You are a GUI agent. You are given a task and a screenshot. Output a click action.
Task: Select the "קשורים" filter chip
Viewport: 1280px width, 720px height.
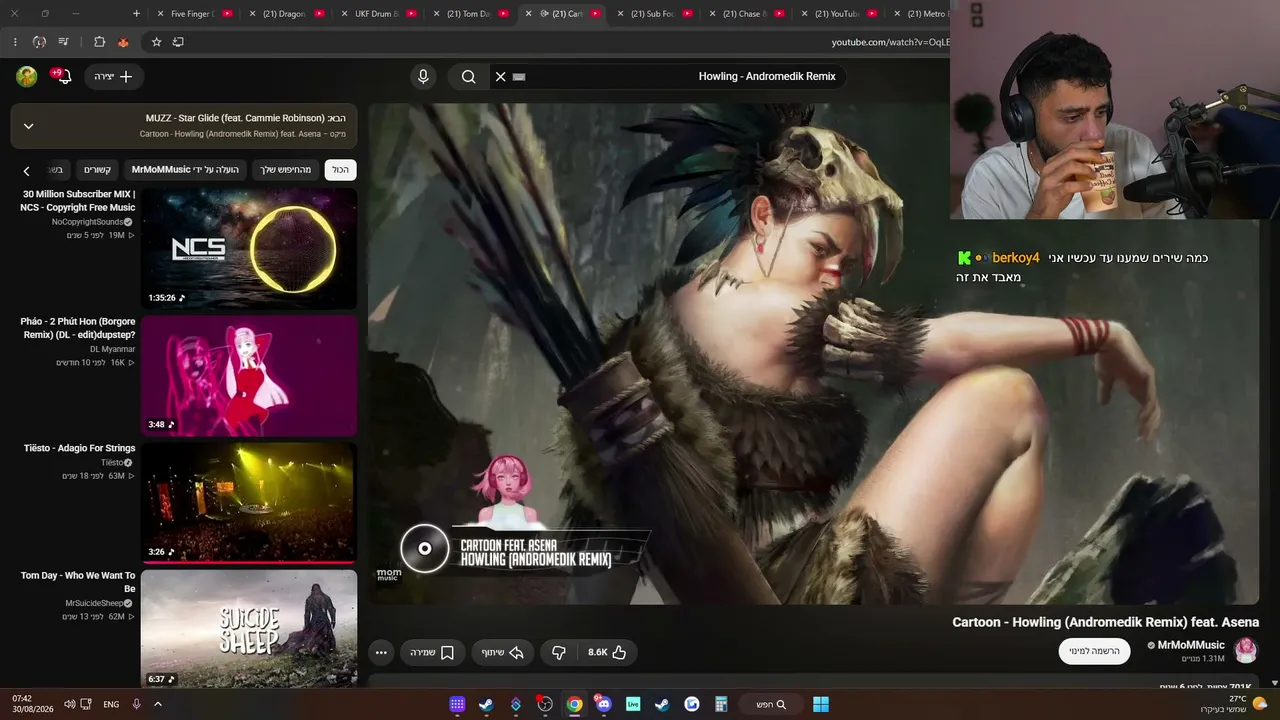point(98,170)
